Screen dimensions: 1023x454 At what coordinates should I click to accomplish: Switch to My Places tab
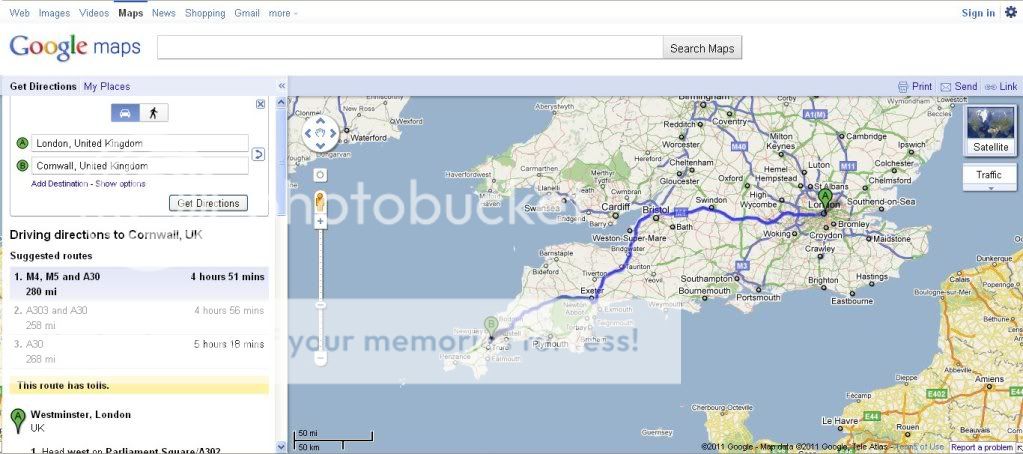tap(106, 86)
